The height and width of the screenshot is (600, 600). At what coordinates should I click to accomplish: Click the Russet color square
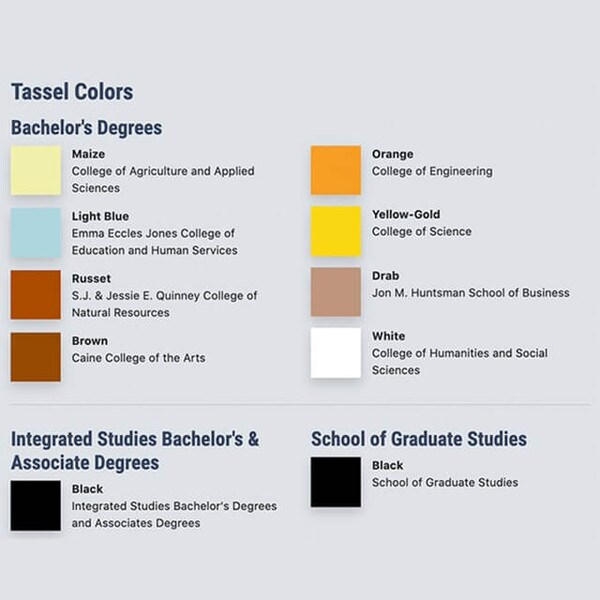tap(36, 295)
